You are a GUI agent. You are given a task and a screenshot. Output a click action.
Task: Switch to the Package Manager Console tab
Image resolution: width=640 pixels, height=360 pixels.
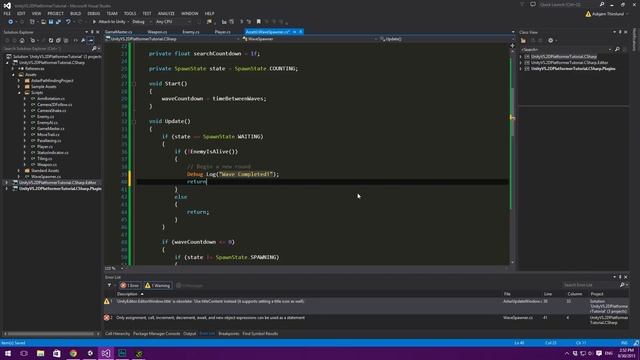coord(156,334)
